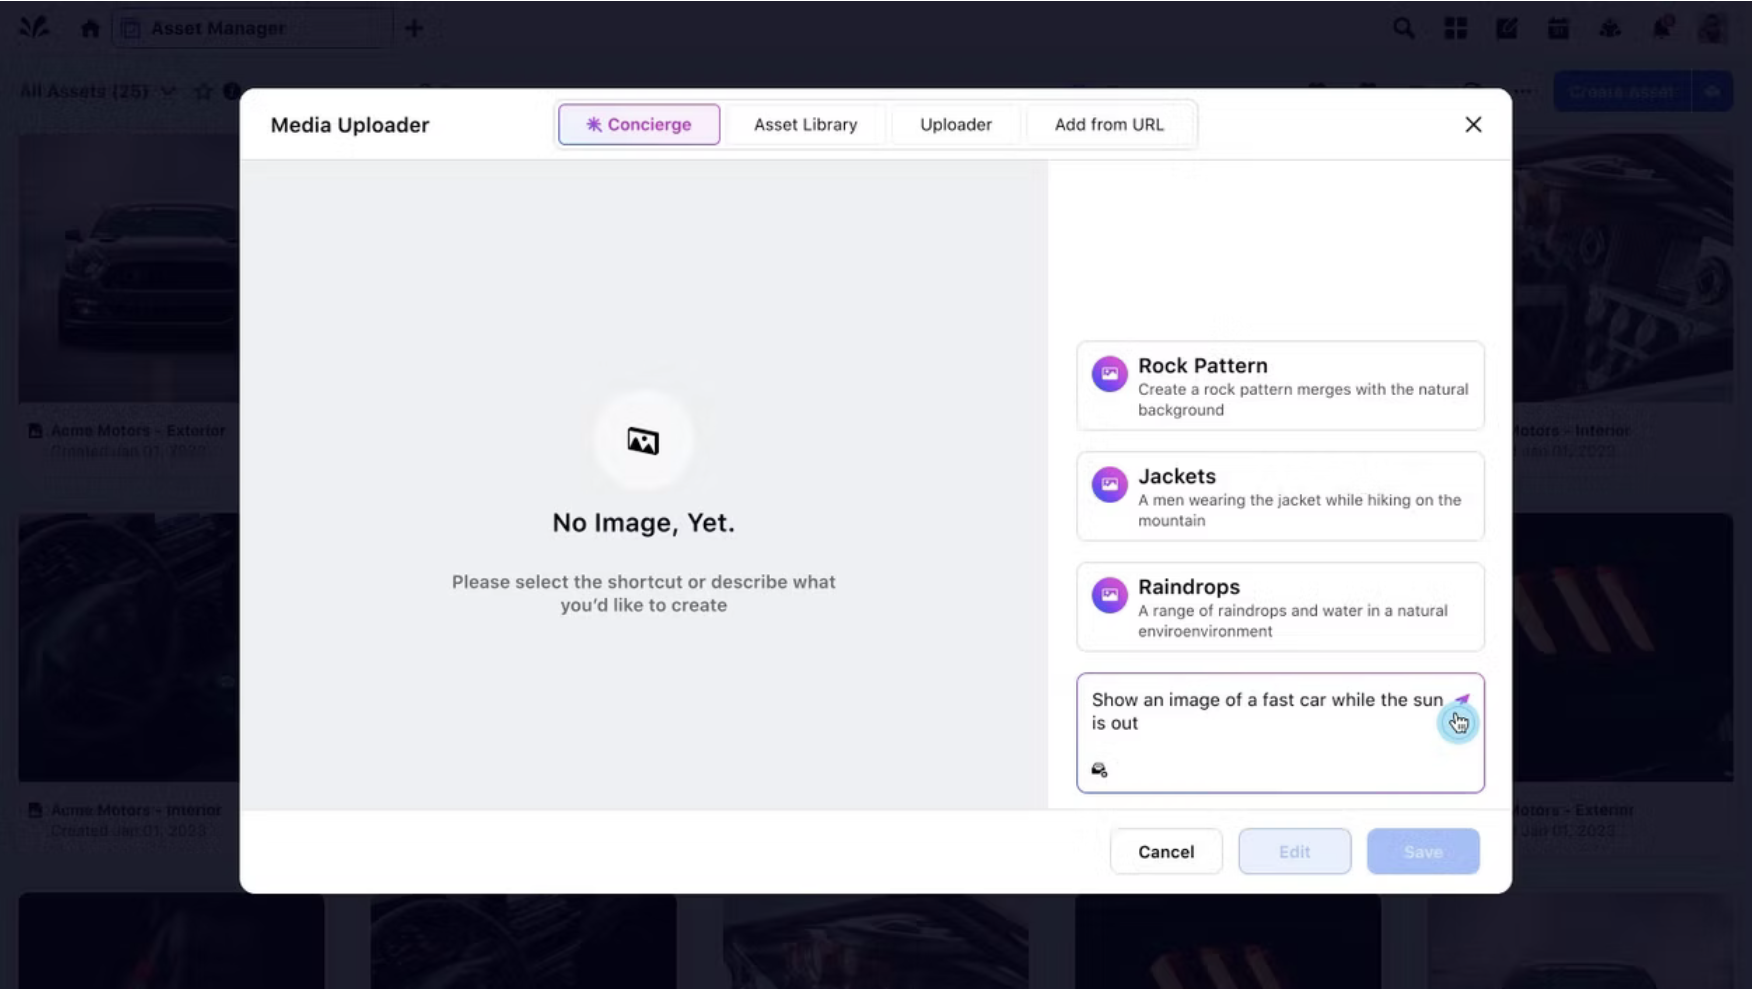Open the apps grid launcher icon
This screenshot has width=1752, height=990.
(1456, 28)
